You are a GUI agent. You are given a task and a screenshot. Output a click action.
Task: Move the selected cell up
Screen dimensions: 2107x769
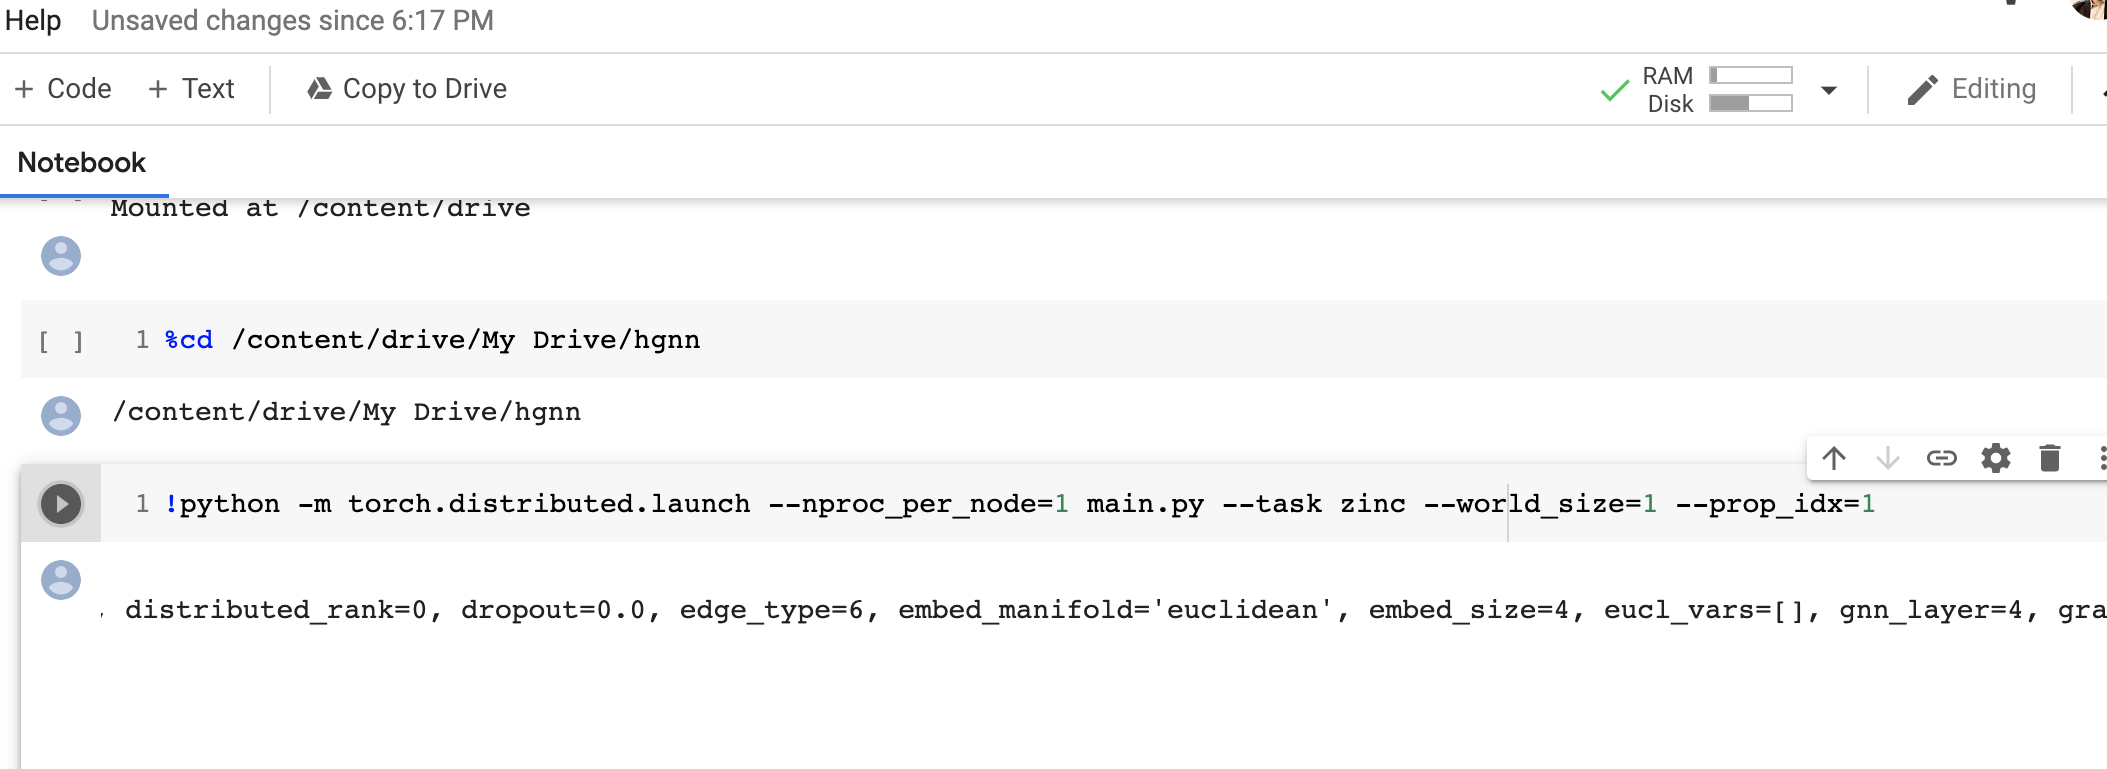click(1834, 458)
